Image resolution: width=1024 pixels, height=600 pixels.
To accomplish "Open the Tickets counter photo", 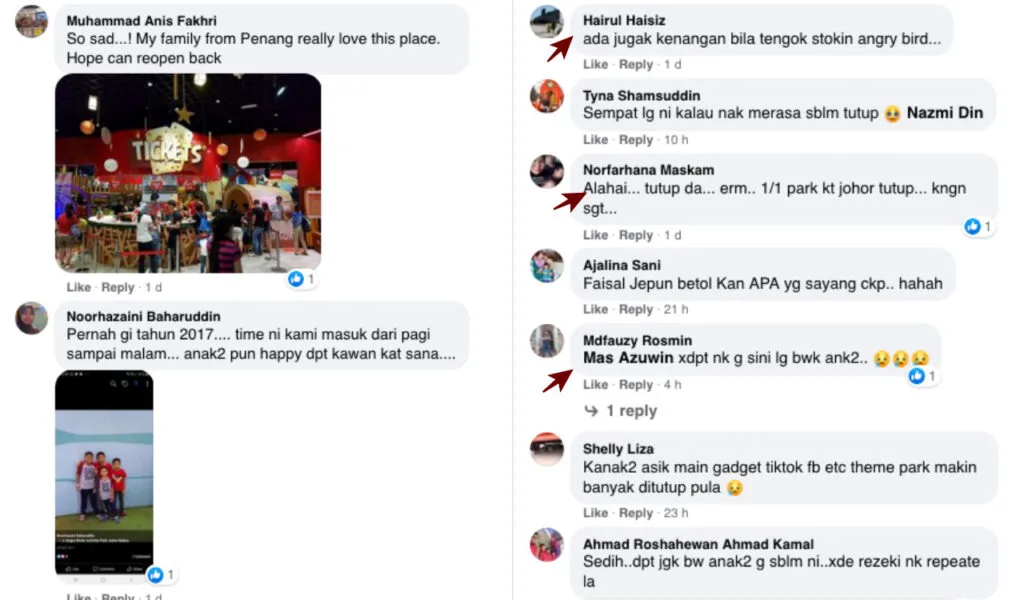I will tap(188, 173).
